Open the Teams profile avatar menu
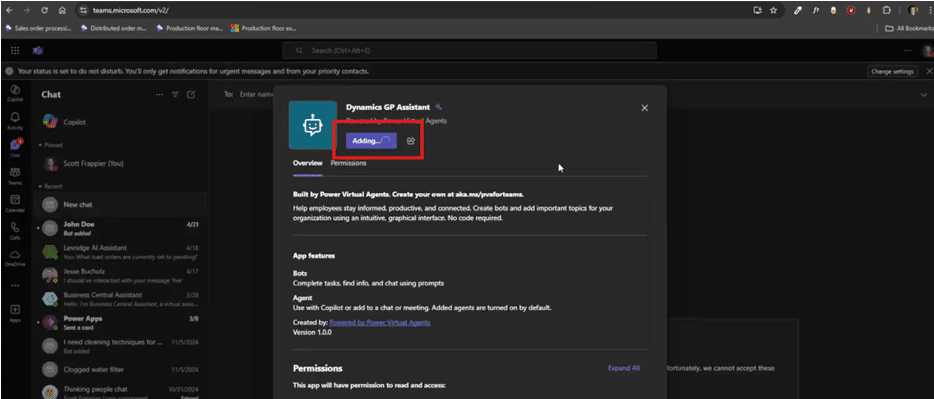The image size is (934, 399). click(927, 51)
